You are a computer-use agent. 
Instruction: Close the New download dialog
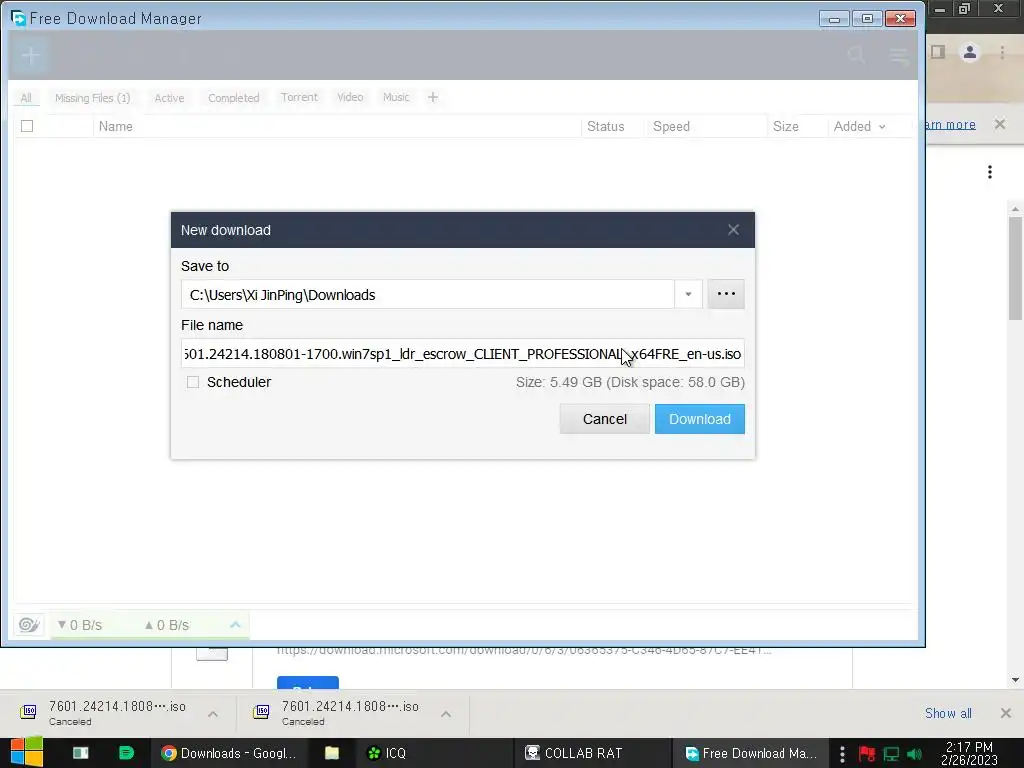click(x=733, y=230)
